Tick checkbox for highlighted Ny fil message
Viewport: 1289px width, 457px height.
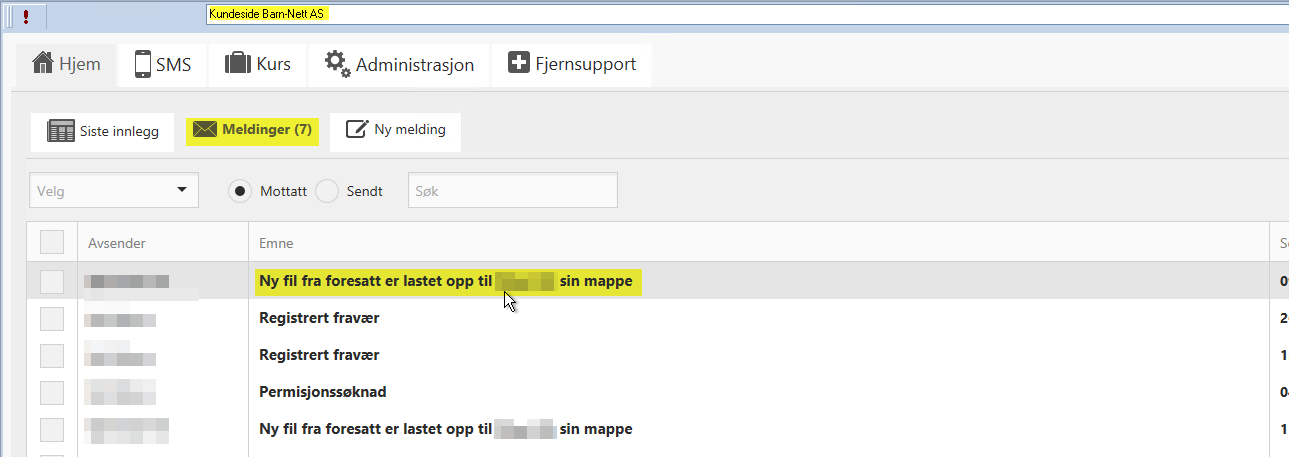pos(52,282)
